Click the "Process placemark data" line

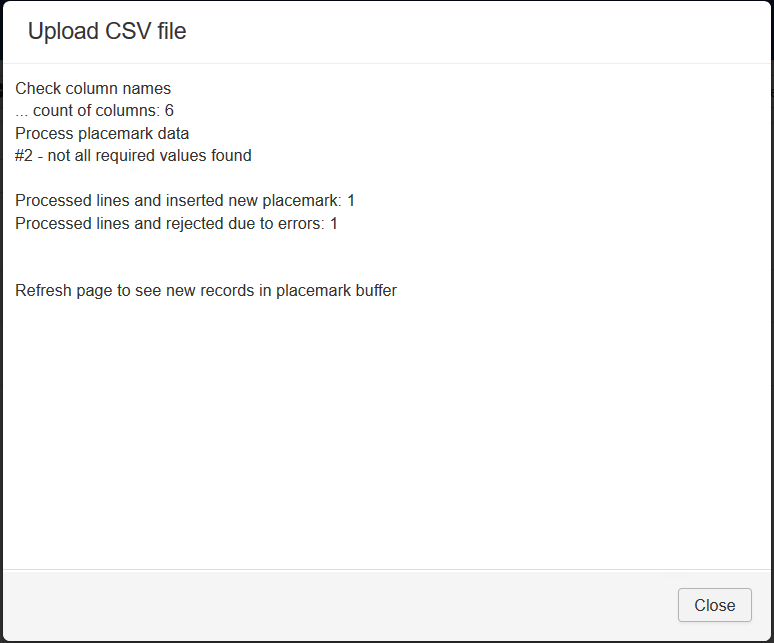point(102,133)
